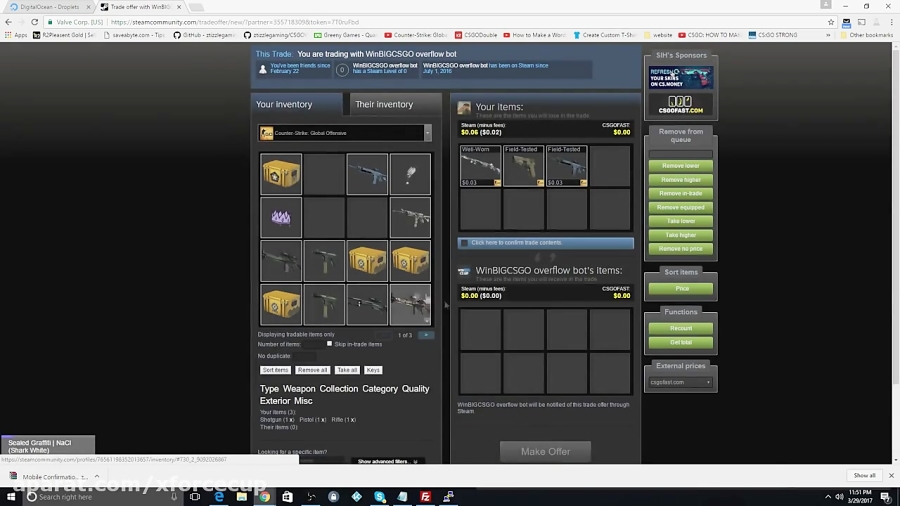This screenshot has width=900, height=506.
Task: Click the Field-Tested pistol in Your items
Action: [523, 166]
